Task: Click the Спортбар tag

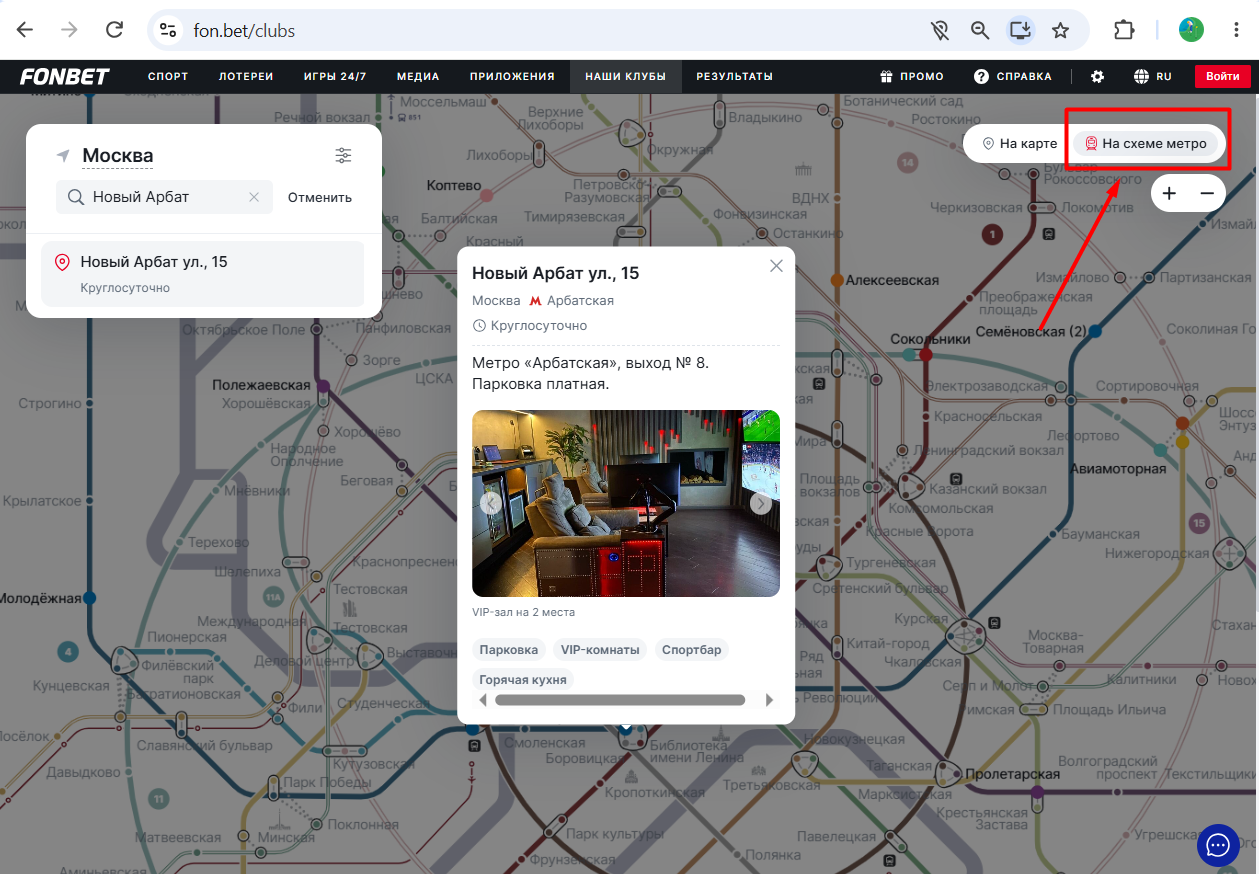Action: (x=691, y=650)
